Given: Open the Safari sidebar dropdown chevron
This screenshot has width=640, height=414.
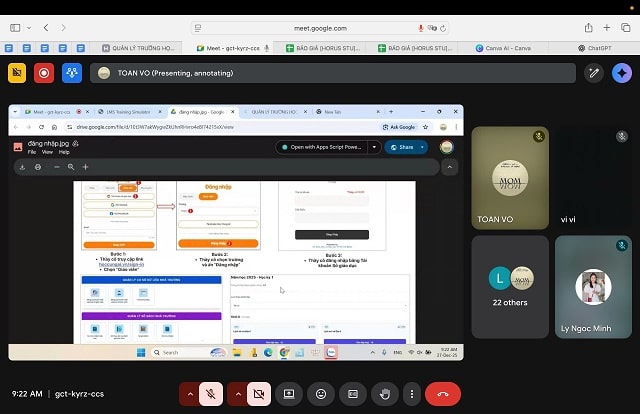Looking at the screenshot, I should [x=31, y=27].
